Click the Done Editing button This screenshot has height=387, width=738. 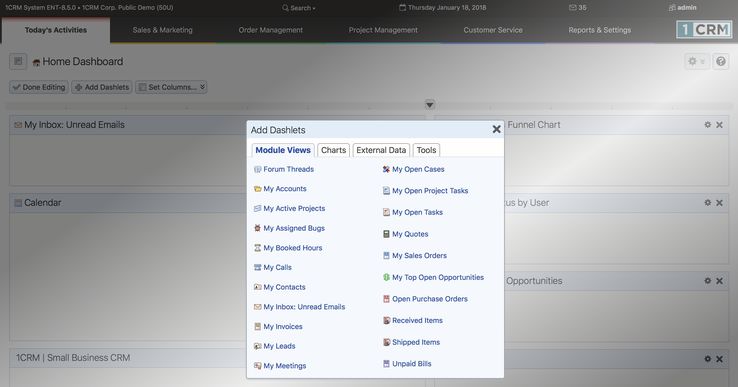coord(39,87)
